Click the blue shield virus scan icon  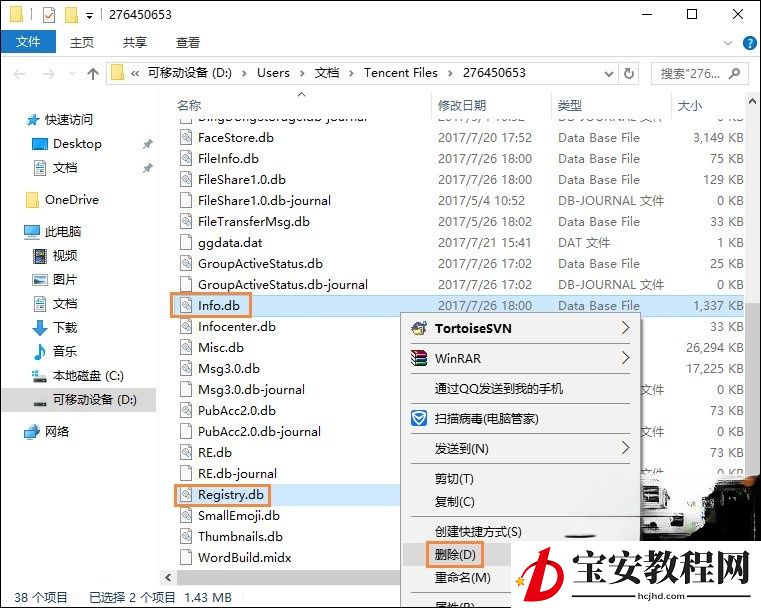[x=419, y=418]
